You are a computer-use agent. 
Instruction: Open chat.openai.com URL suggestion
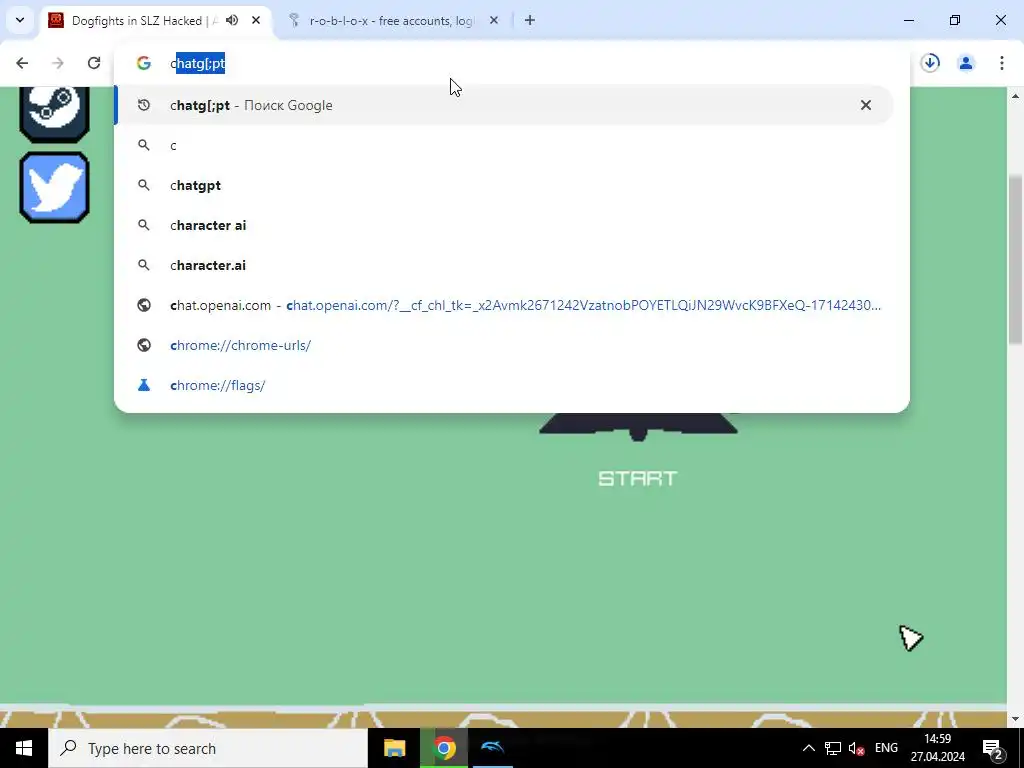pos(504,305)
